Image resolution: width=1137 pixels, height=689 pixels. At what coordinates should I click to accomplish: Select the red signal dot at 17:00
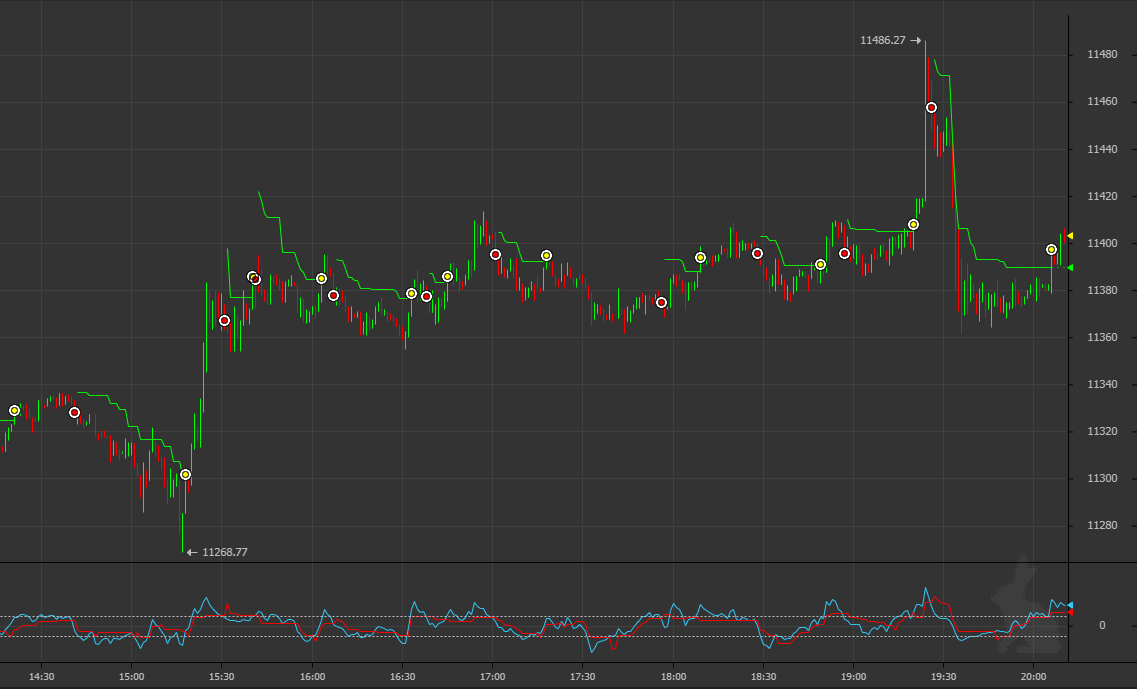coord(495,255)
